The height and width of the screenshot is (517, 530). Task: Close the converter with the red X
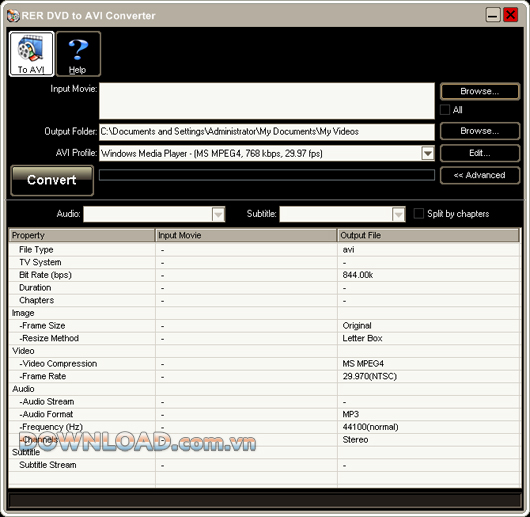pyautogui.click(x=510, y=15)
